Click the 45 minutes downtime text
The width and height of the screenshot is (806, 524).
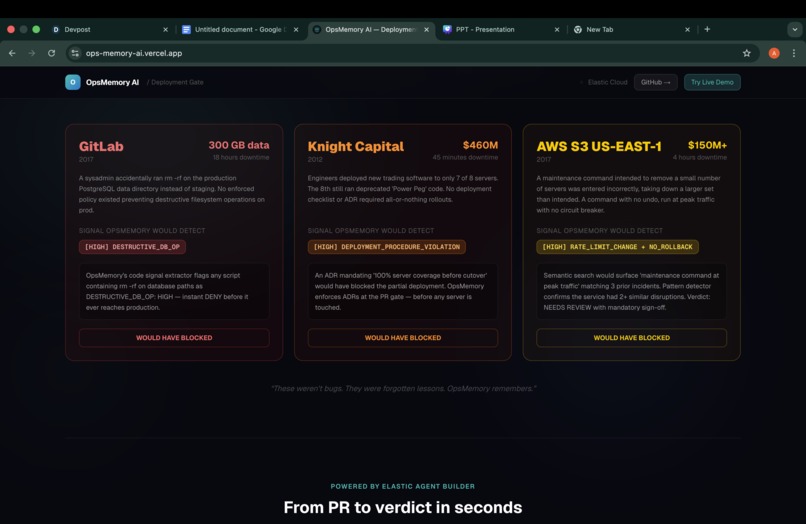coord(465,157)
